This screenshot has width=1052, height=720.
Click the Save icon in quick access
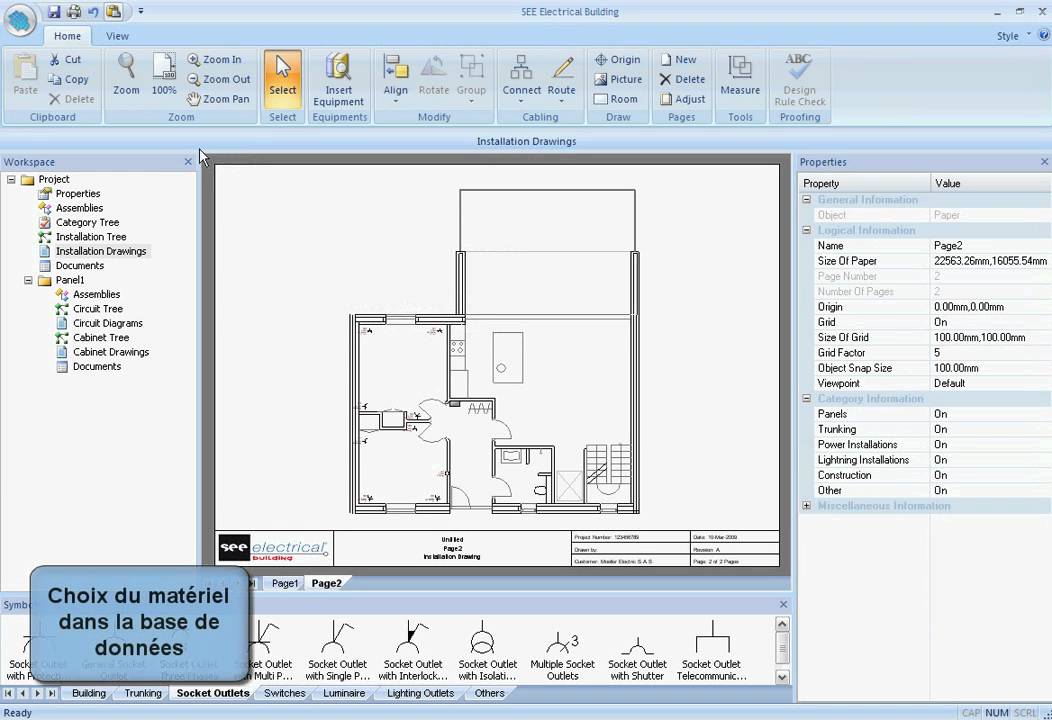pos(54,11)
